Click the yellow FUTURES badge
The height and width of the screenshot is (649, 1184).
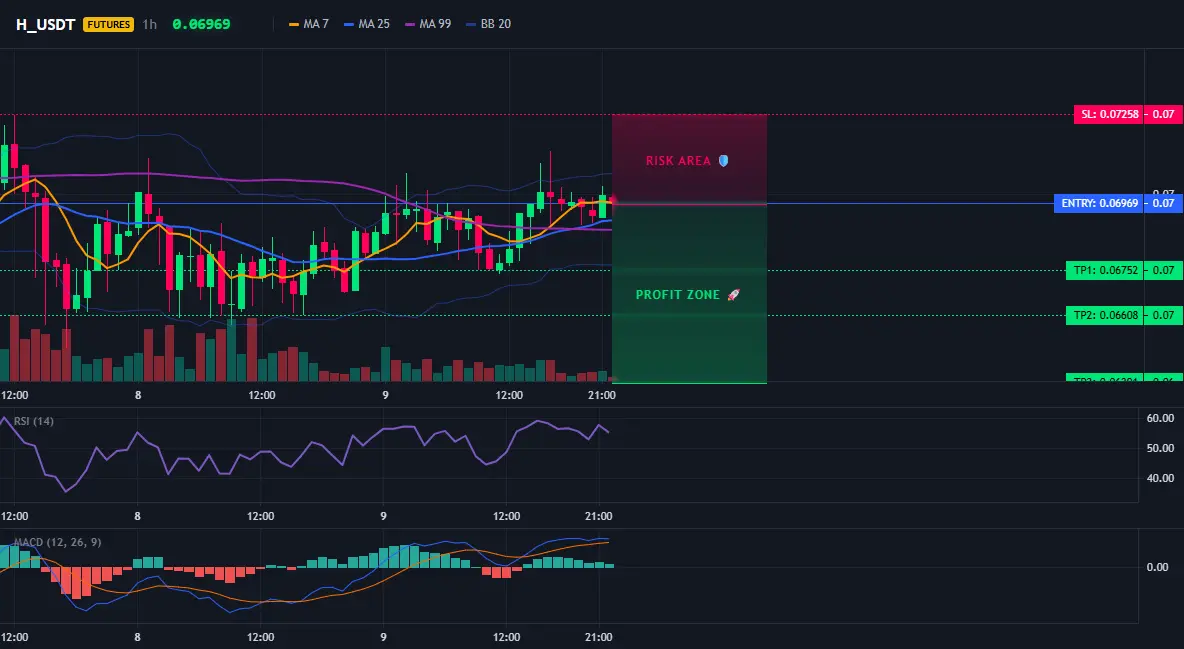tap(109, 24)
